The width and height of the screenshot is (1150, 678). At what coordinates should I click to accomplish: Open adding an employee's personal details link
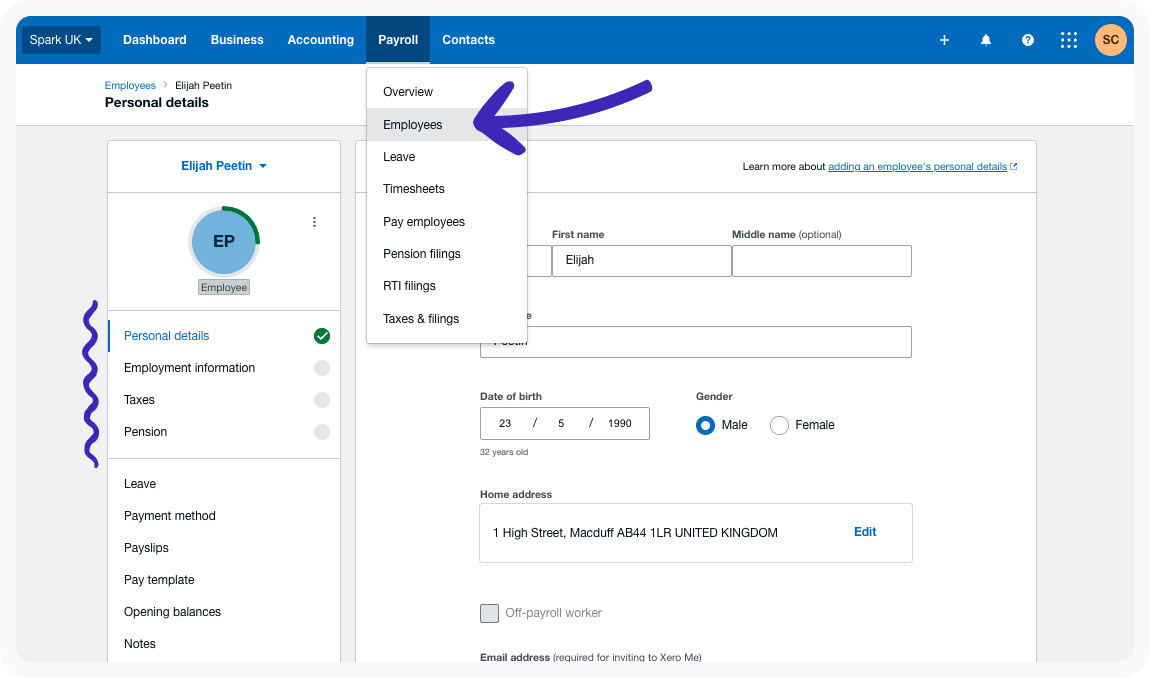click(918, 167)
